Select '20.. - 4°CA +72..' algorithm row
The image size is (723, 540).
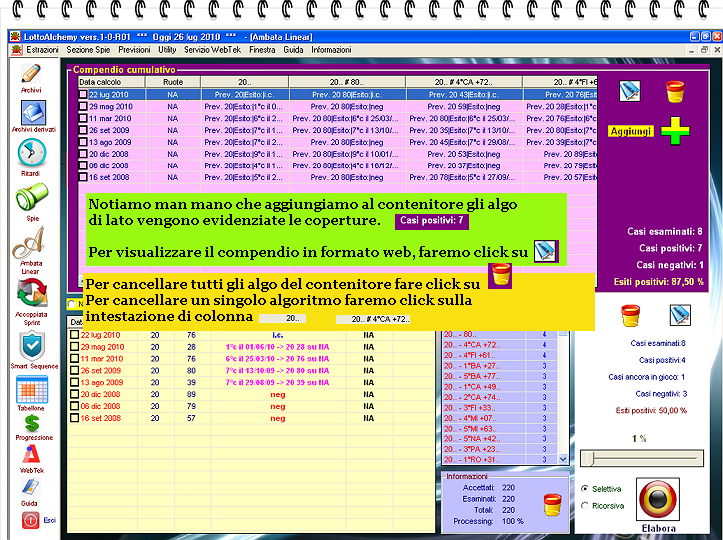pyautogui.click(x=500, y=345)
